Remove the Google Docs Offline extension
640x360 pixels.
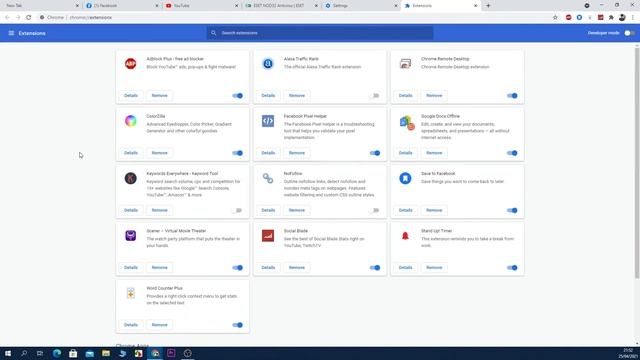[434, 153]
